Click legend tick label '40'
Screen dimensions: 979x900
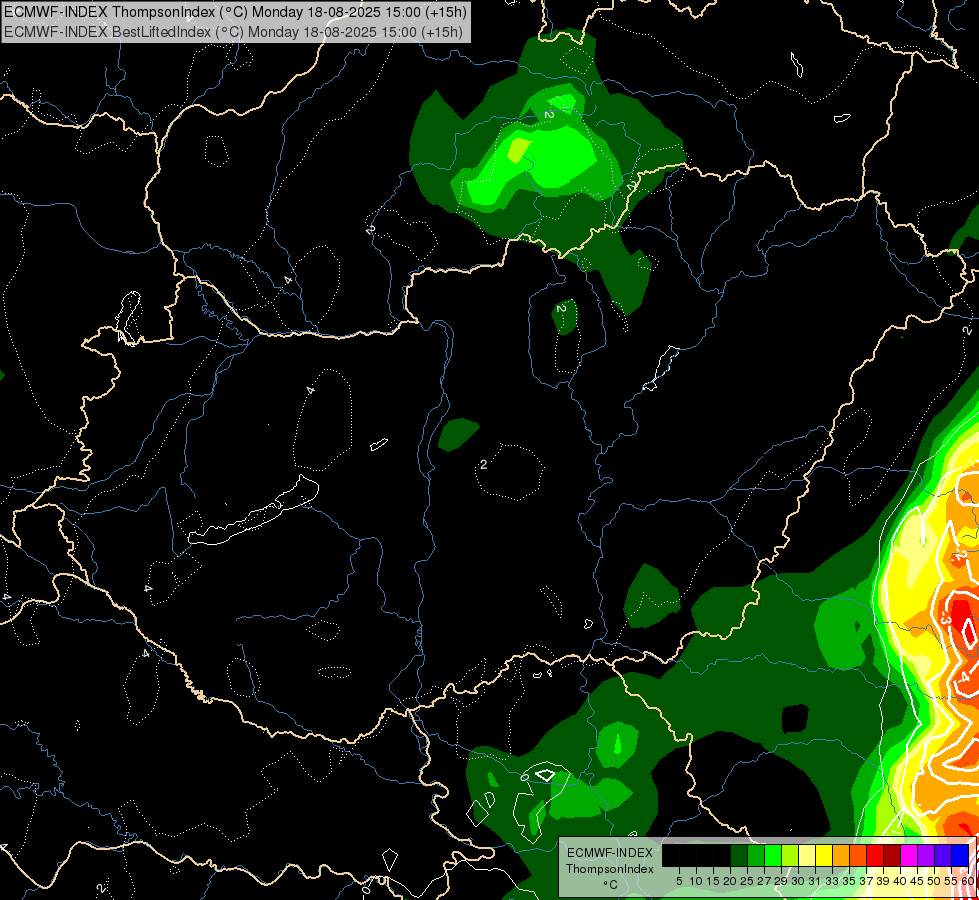[x=901, y=881]
